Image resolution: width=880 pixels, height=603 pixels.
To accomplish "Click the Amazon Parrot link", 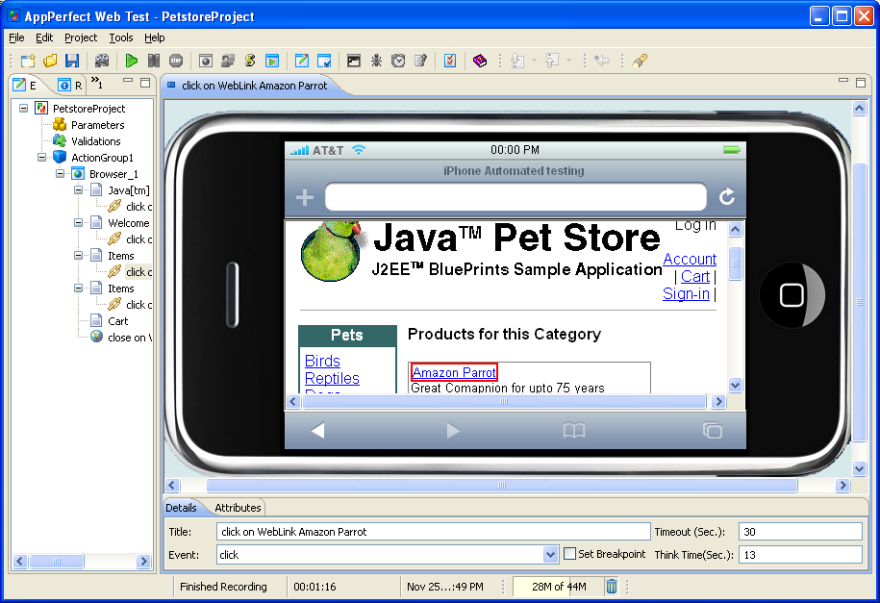I will click(x=454, y=372).
